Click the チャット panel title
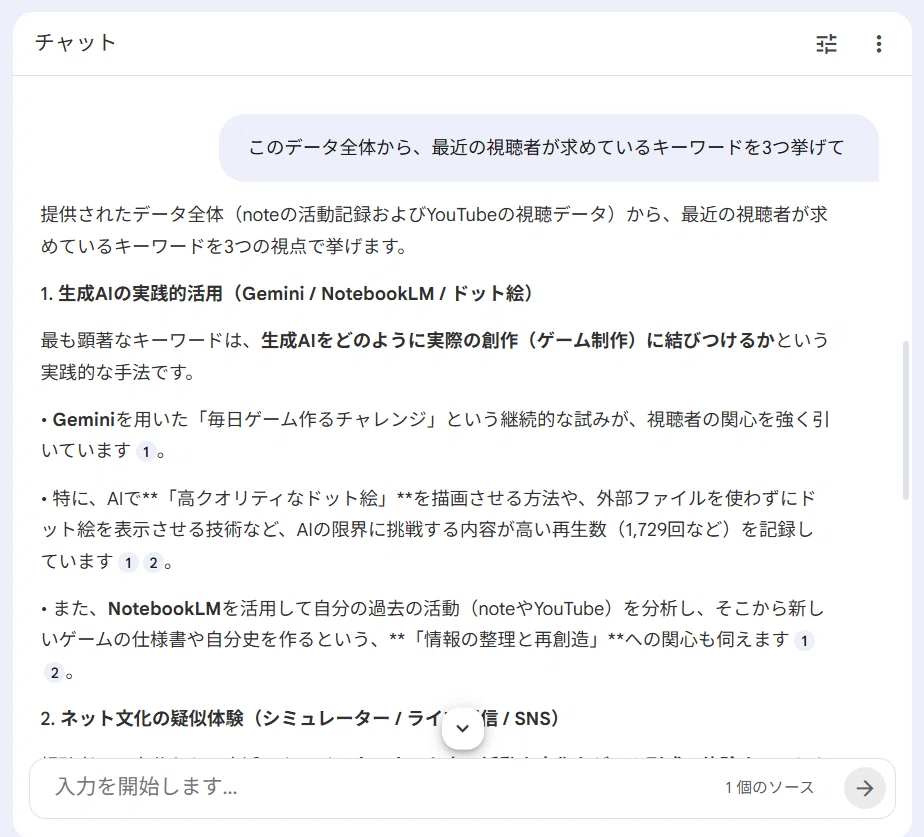The image size is (924, 837). coord(75,42)
